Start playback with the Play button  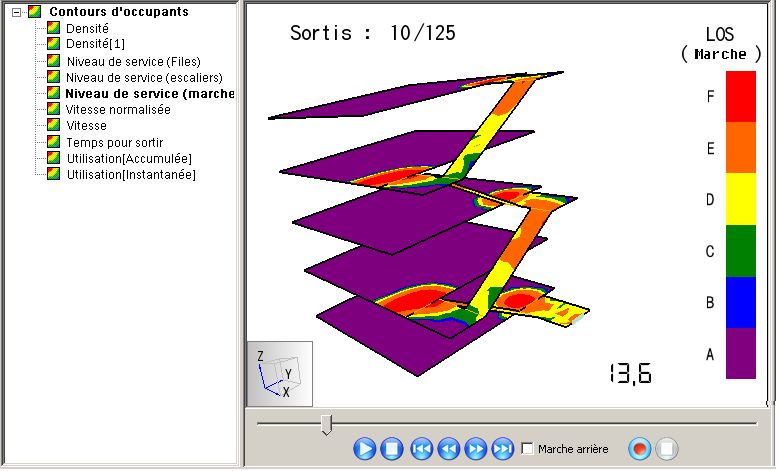pos(364,449)
